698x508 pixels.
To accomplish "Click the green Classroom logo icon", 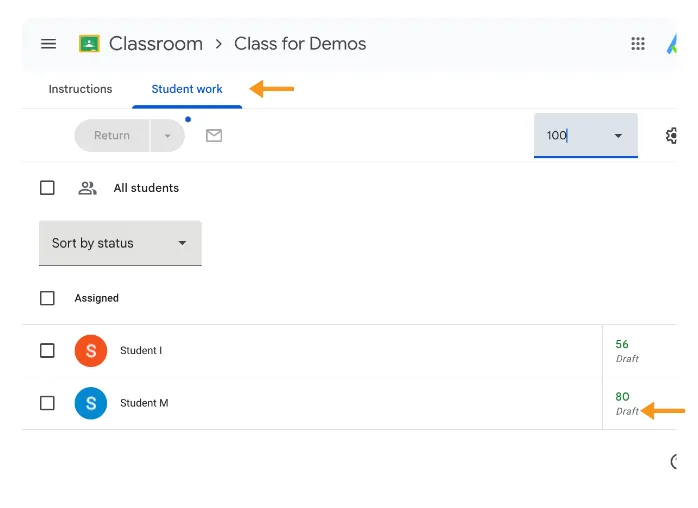I will point(89,44).
